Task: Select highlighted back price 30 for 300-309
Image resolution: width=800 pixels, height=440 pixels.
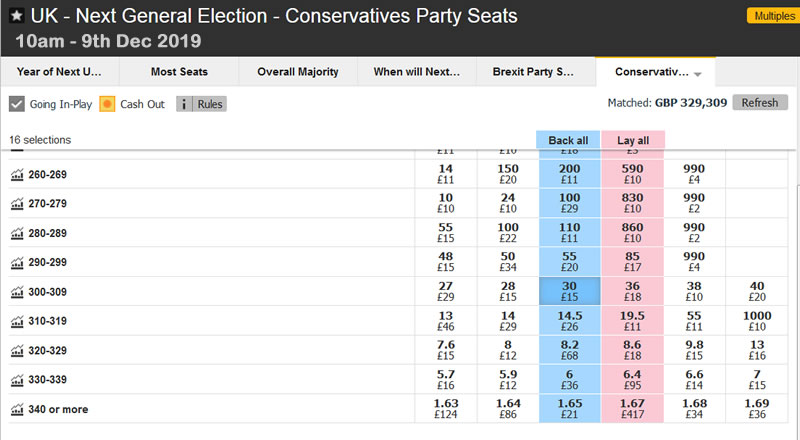Action: (x=568, y=291)
